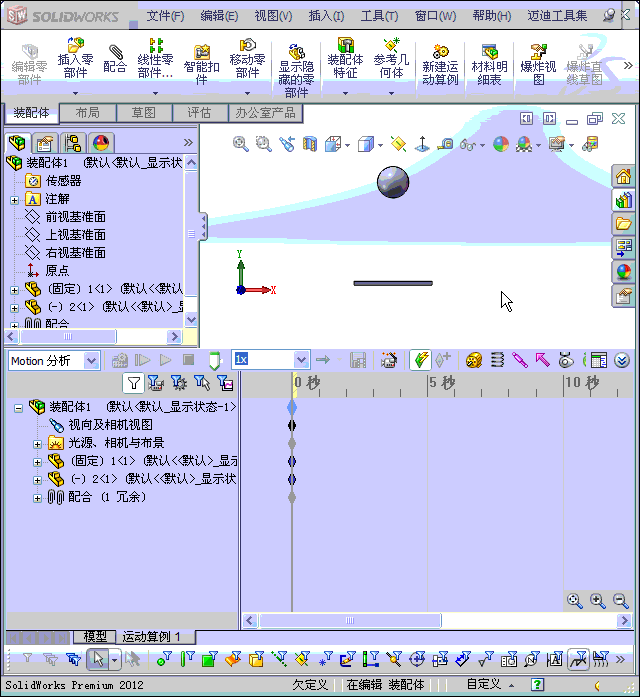Click horizontal scrollbar thumb of the timeline
This screenshot has width=640, height=697.
[x=350, y=620]
